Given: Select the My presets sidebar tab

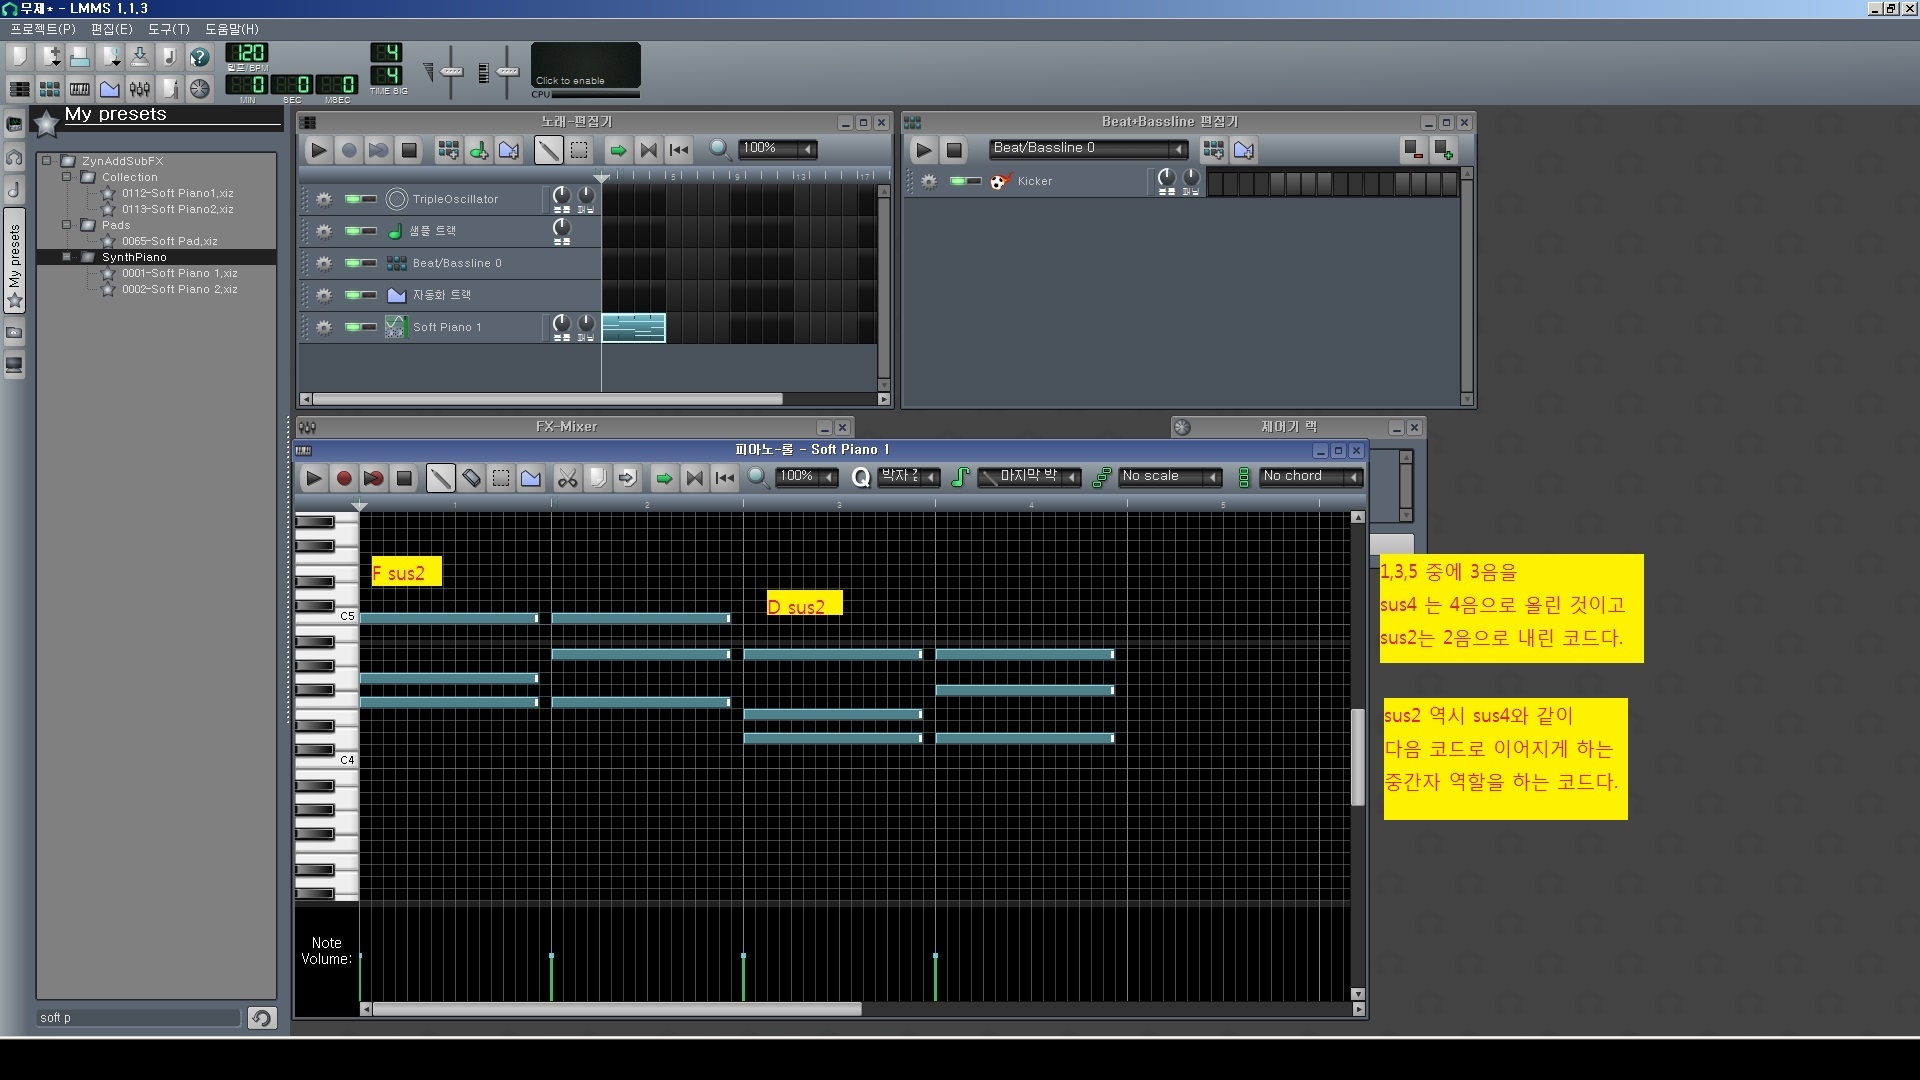Looking at the screenshot, I should tap(15, 260).
